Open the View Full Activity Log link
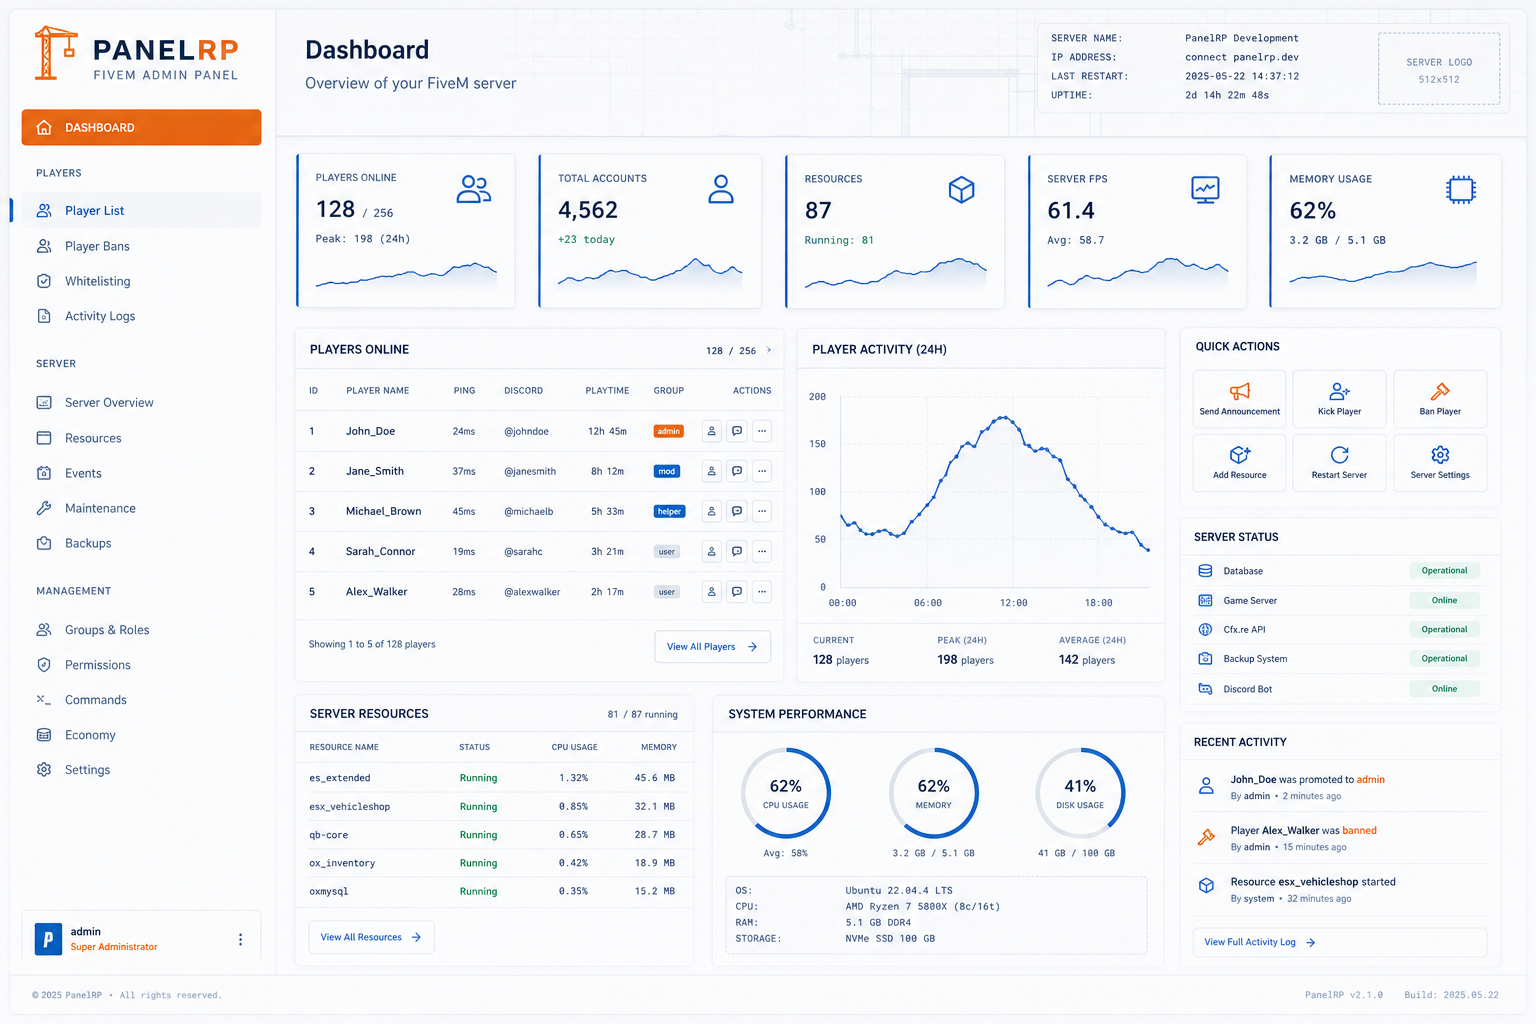Image resolution: width=1536 pixels, height=1024 pixels. pyautogui.click(x=1259, y=942)
